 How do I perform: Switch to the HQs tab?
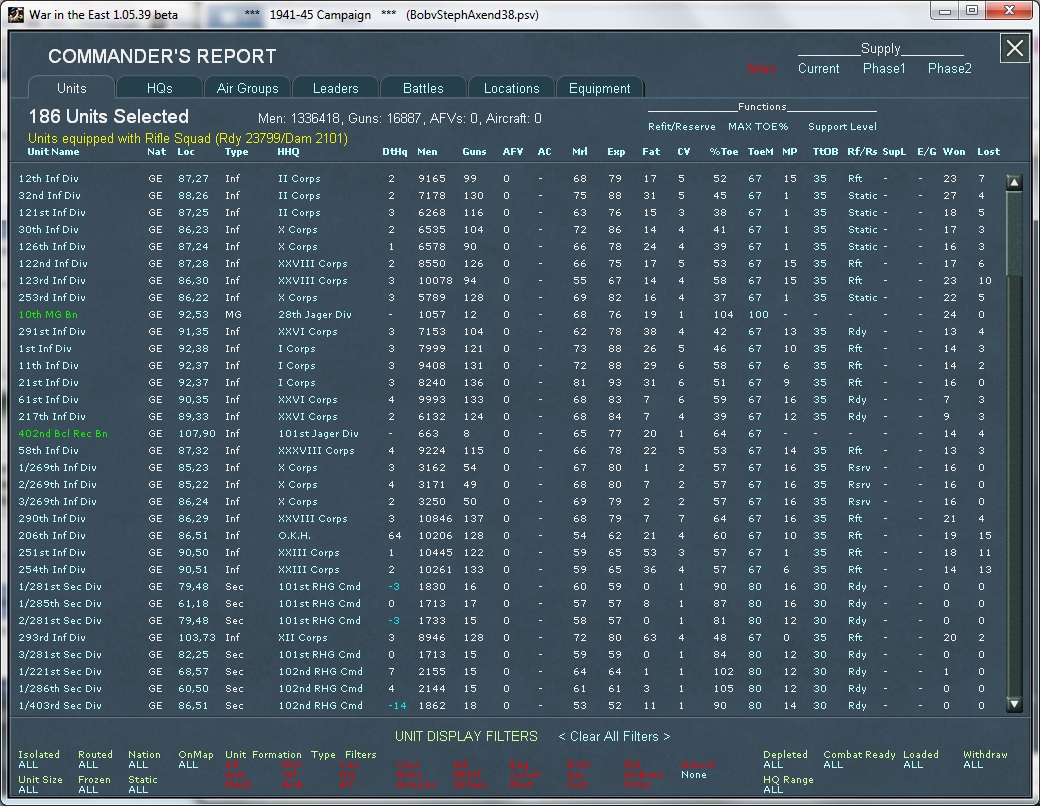point(159,88)
